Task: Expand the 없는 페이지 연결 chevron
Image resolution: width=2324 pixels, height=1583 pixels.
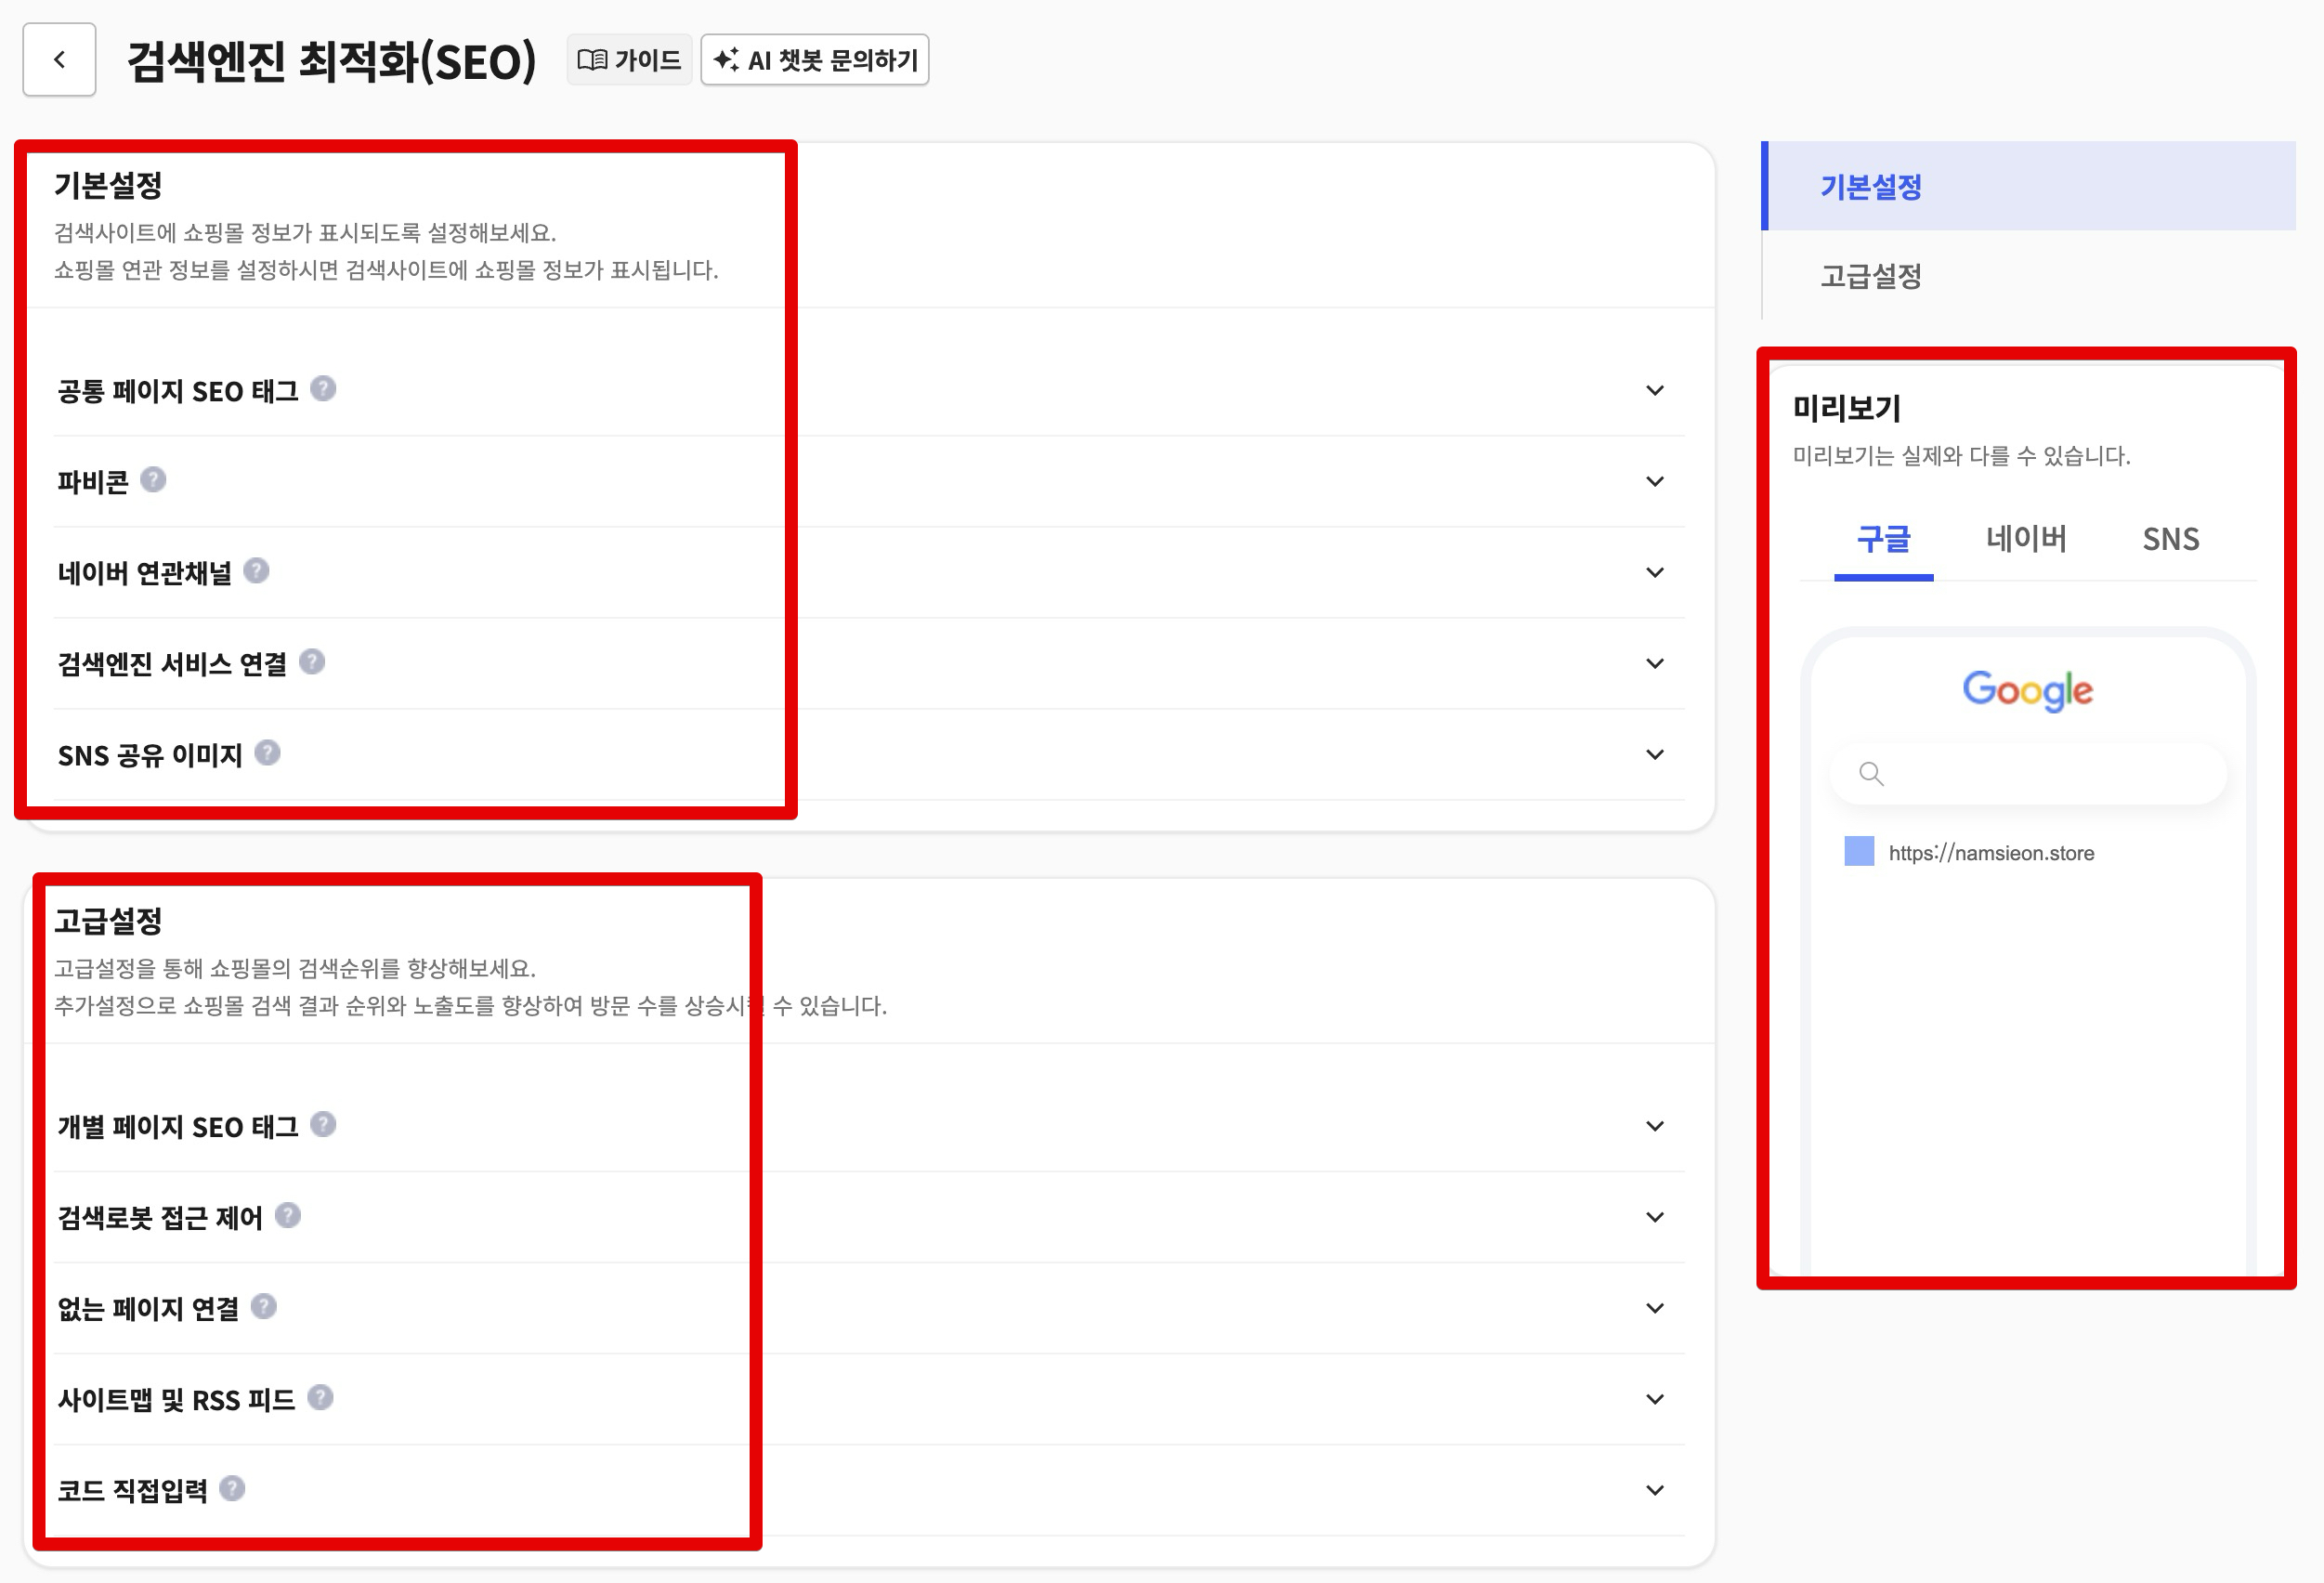Action: click(x=1654, y=1308)
